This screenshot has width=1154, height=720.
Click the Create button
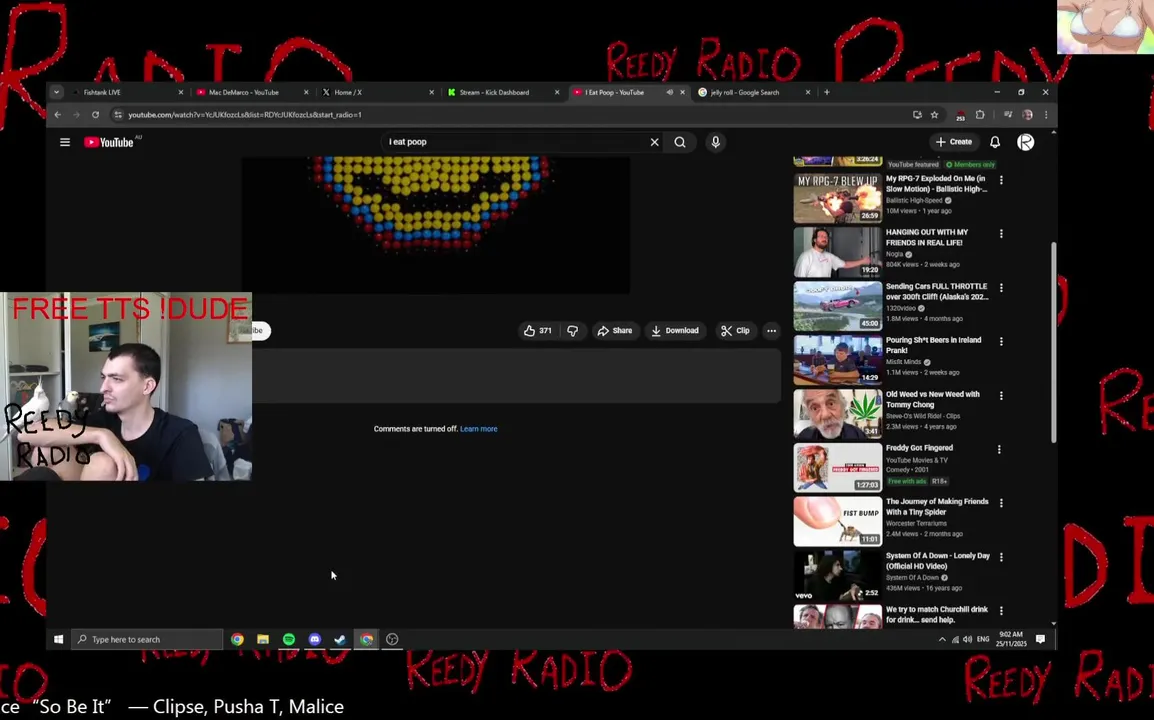[954, 142]
